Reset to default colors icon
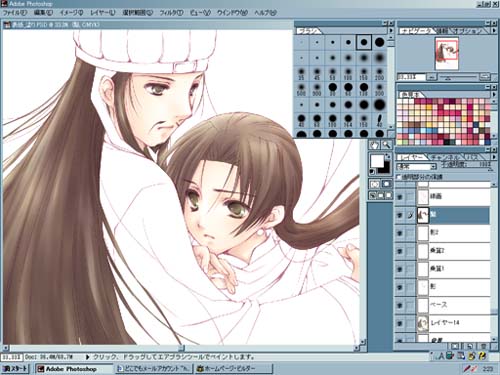 click(372, 172)
